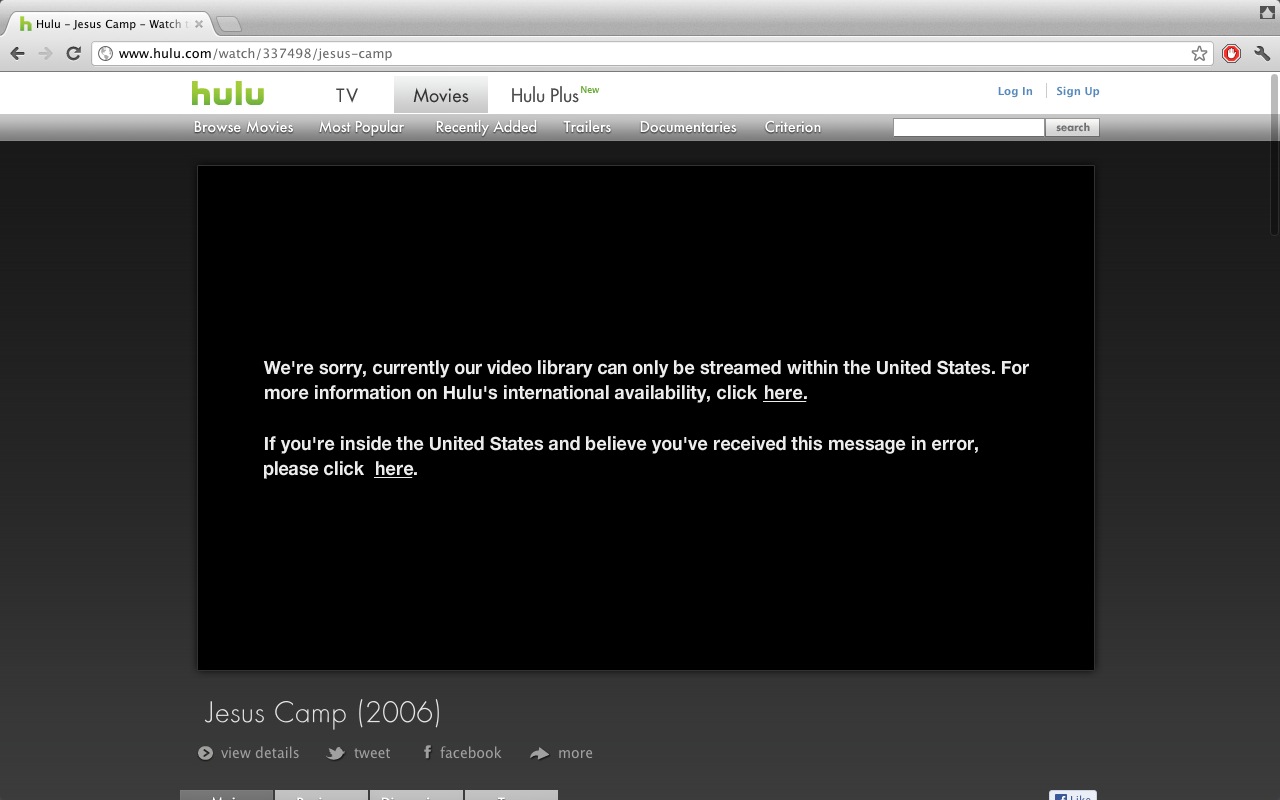
Task: Click the Twitter bird tweet icon
Action: pos(337,753)
